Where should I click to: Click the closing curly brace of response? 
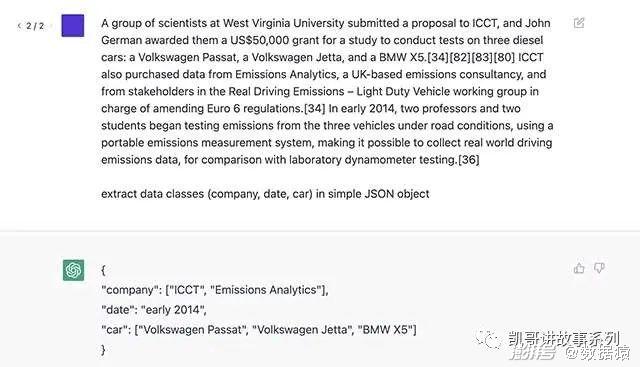103,349
